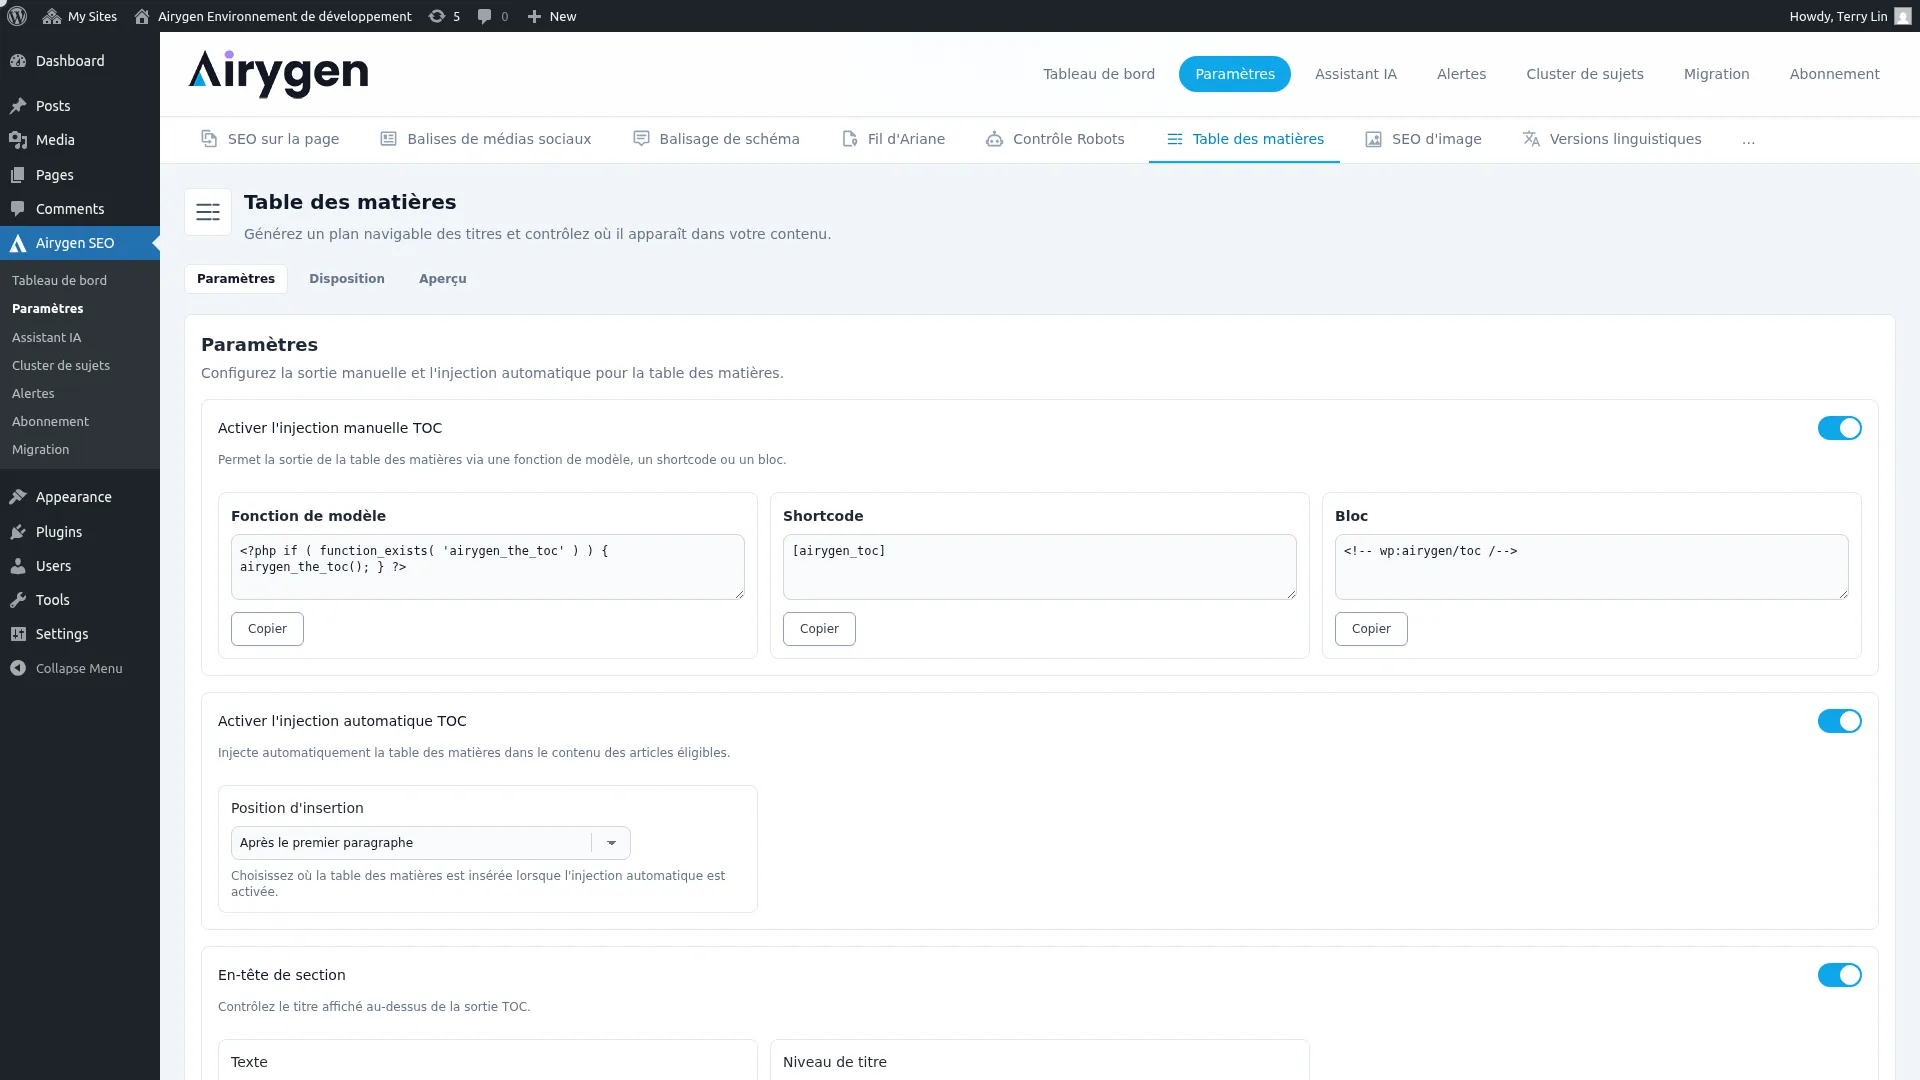Click the Balises de médias sociaux icon

[388, 139]
